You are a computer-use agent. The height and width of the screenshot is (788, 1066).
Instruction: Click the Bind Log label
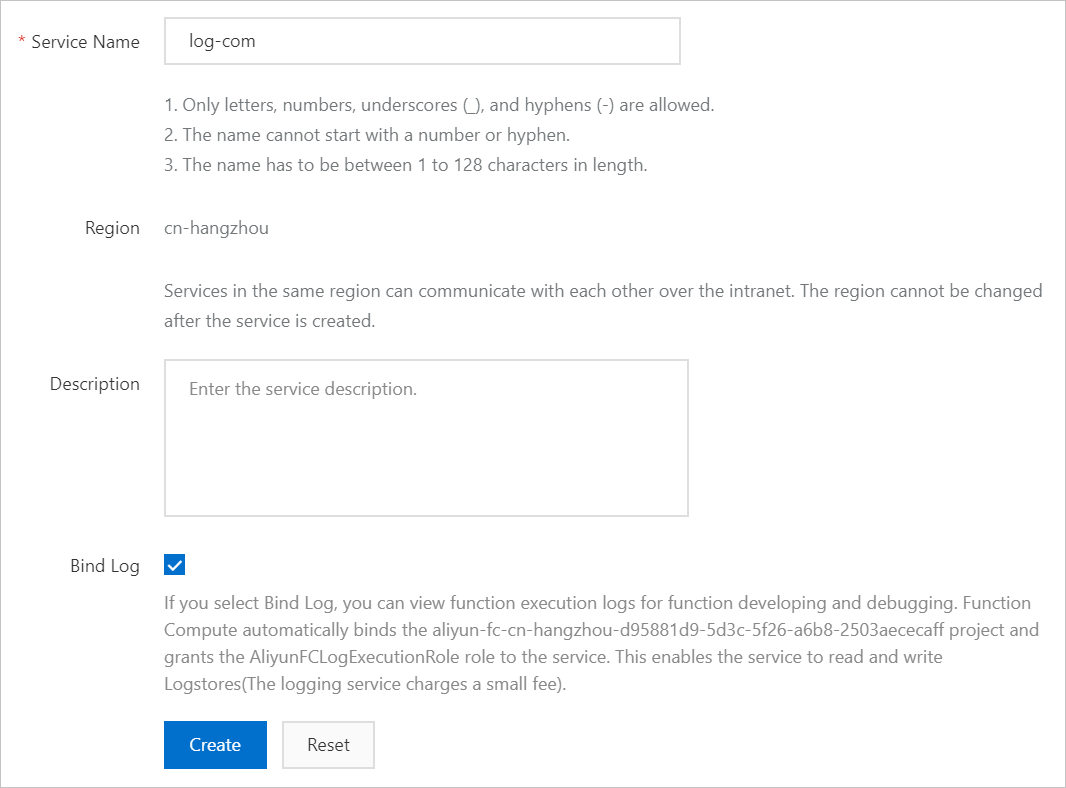[105, 566]
